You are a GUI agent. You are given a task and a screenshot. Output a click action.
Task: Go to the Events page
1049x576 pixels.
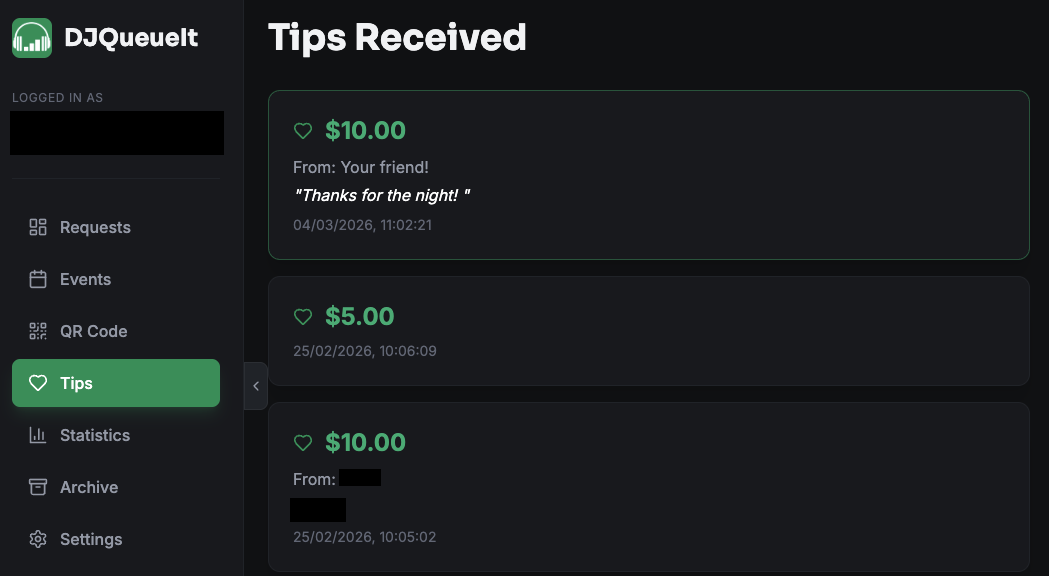[85, 279]
